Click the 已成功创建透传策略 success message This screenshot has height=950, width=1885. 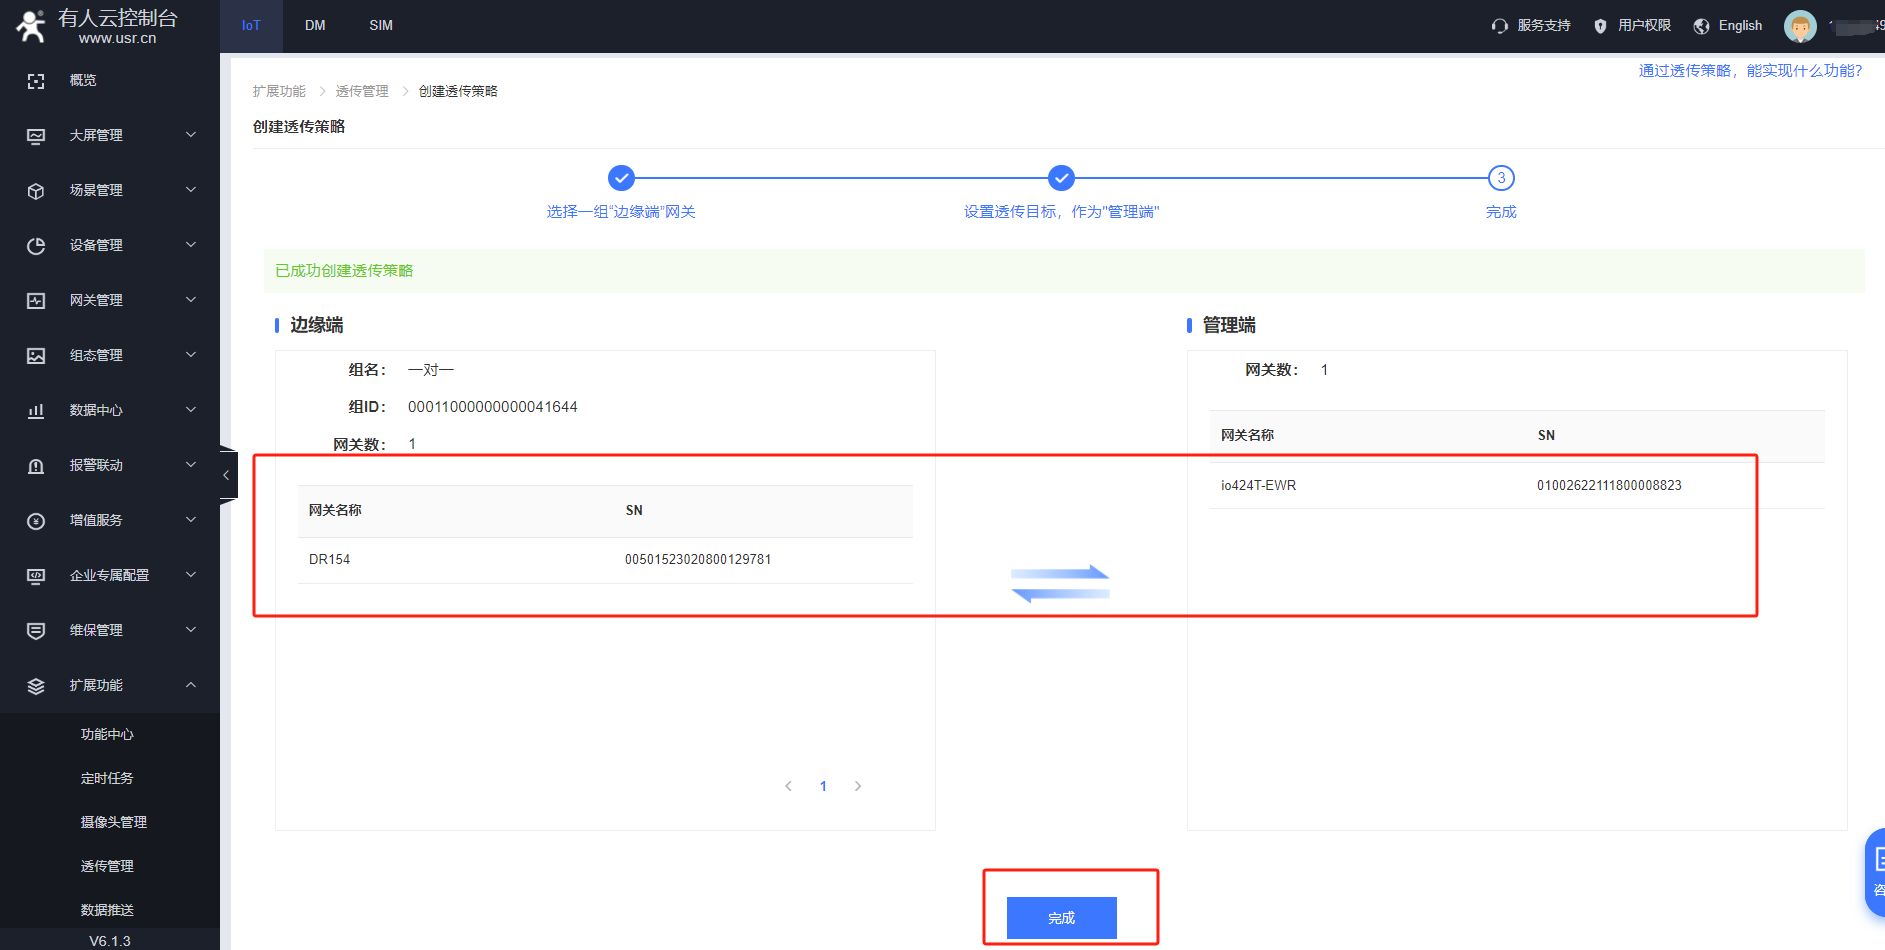pyautogui.click(x=344, y=271)
